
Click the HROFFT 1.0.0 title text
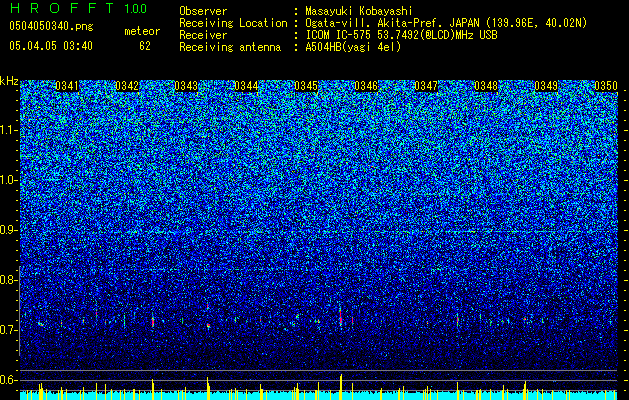click(78, 8)
